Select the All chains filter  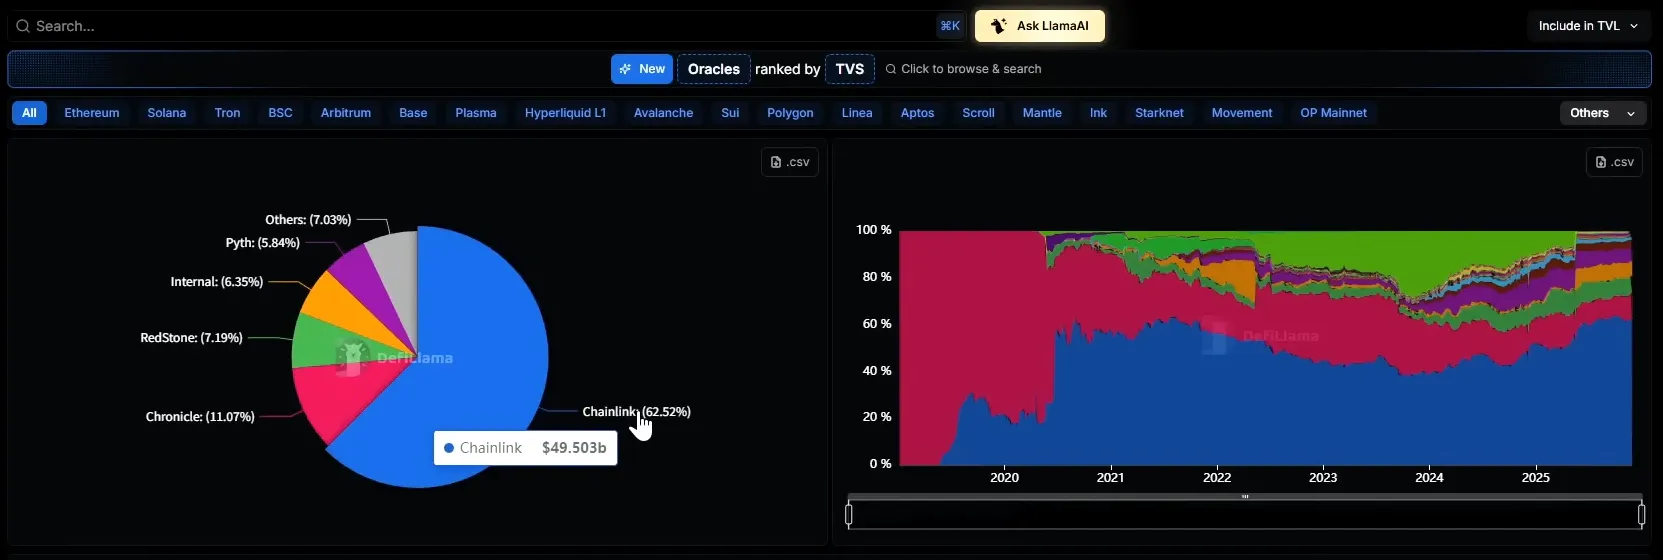(29, 113)
